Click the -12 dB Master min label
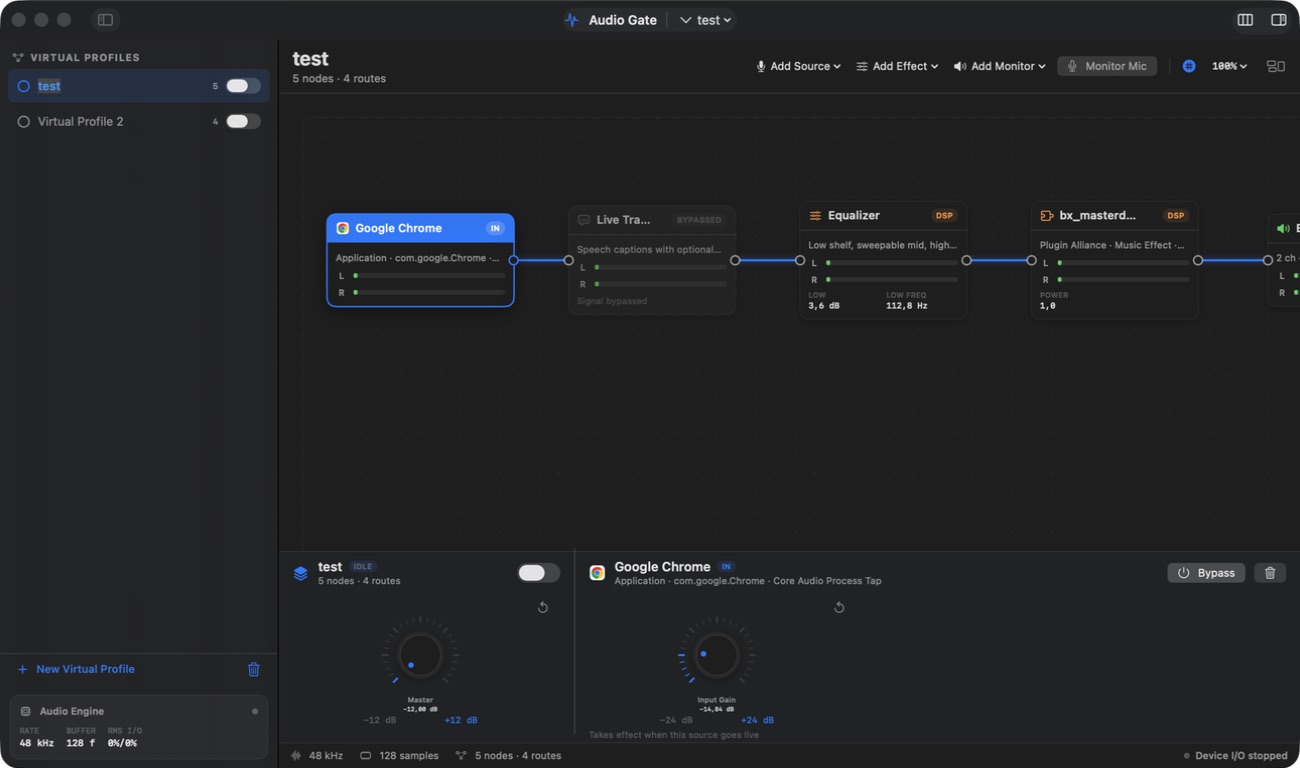Viewport: 1300px width, 768px height. coord(379,720)
